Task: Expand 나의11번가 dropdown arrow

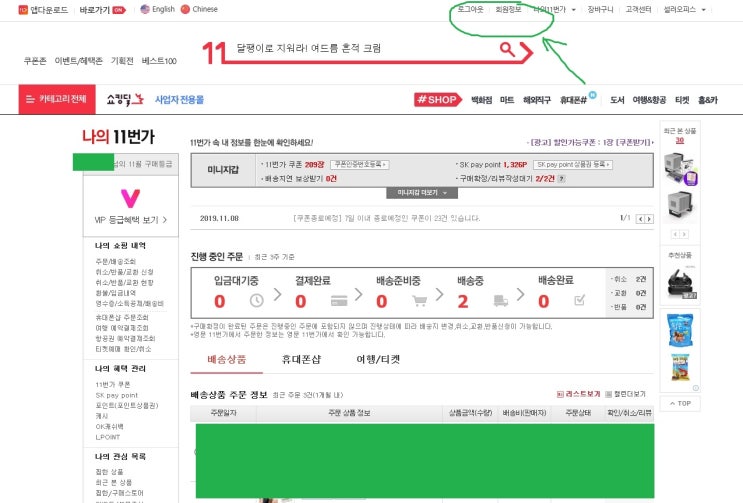Action: (573, 10)
